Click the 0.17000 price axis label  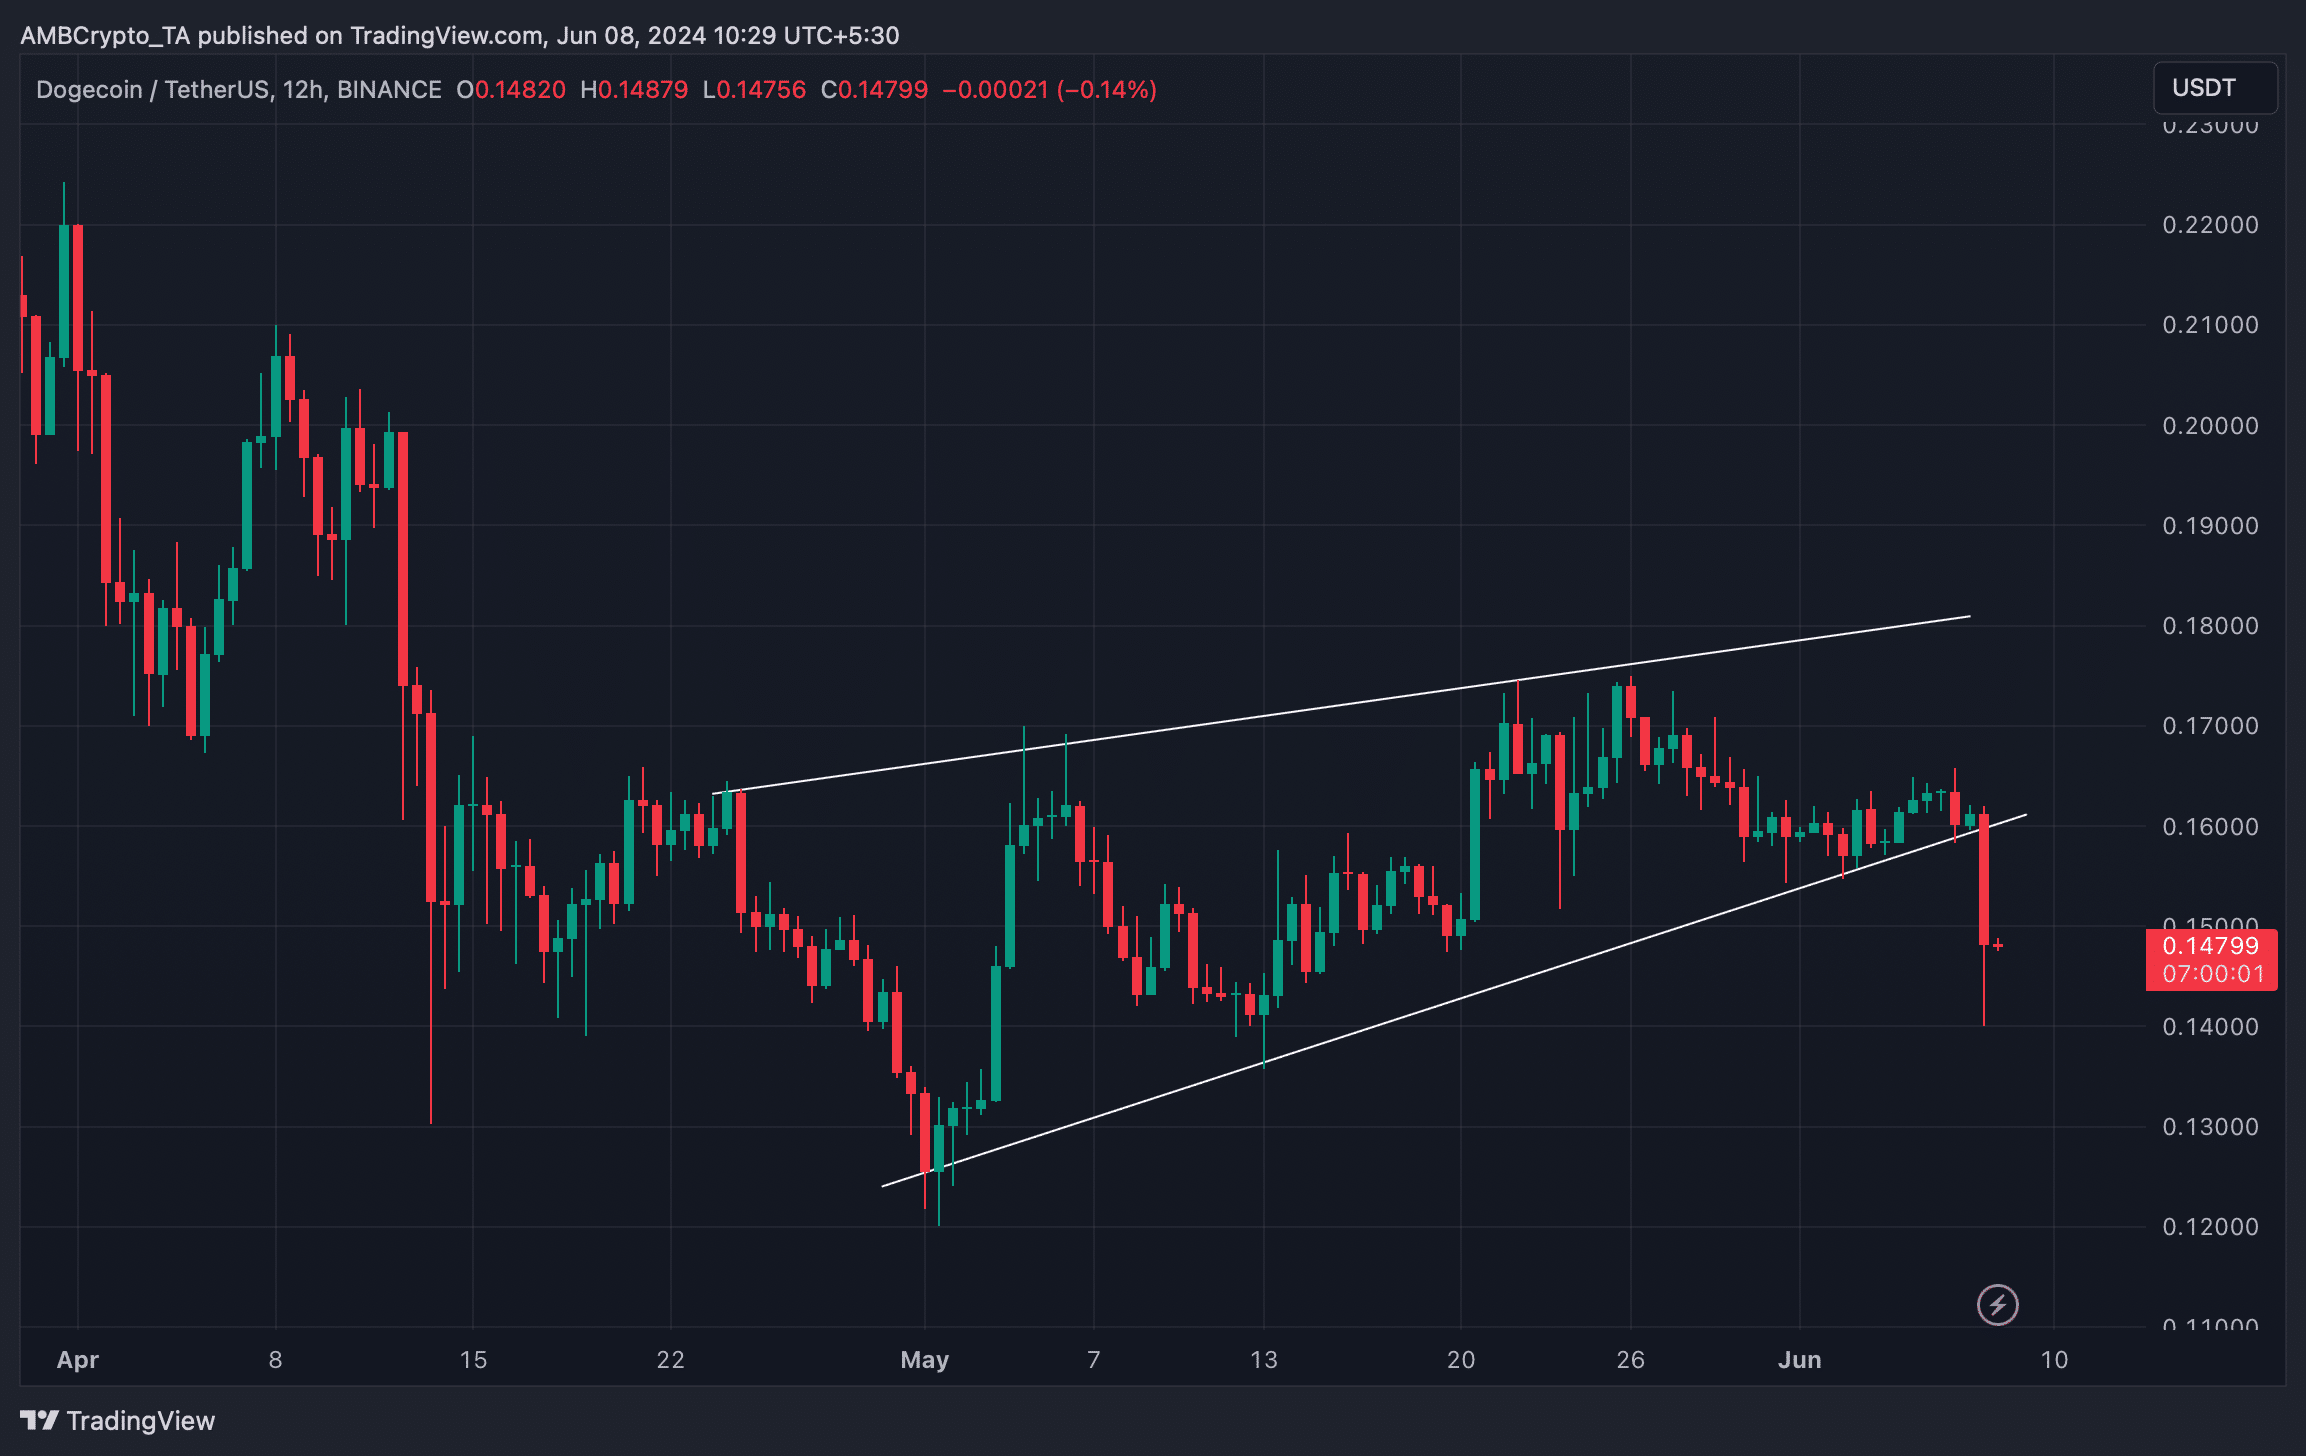click(2210, 726)
